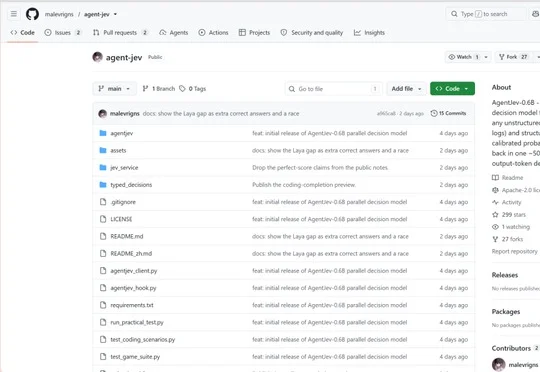Screen dimensions: 540x372
Task: Open the Releases heading link
Action: (x=505, y=275)
